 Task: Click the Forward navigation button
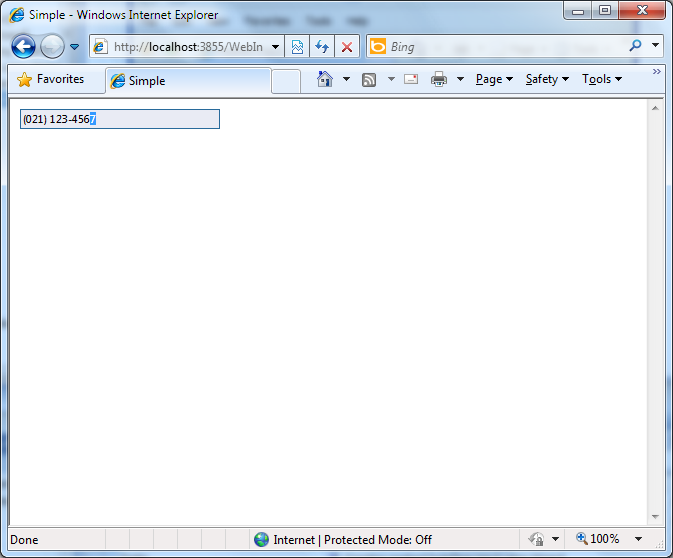pos(52,47)
